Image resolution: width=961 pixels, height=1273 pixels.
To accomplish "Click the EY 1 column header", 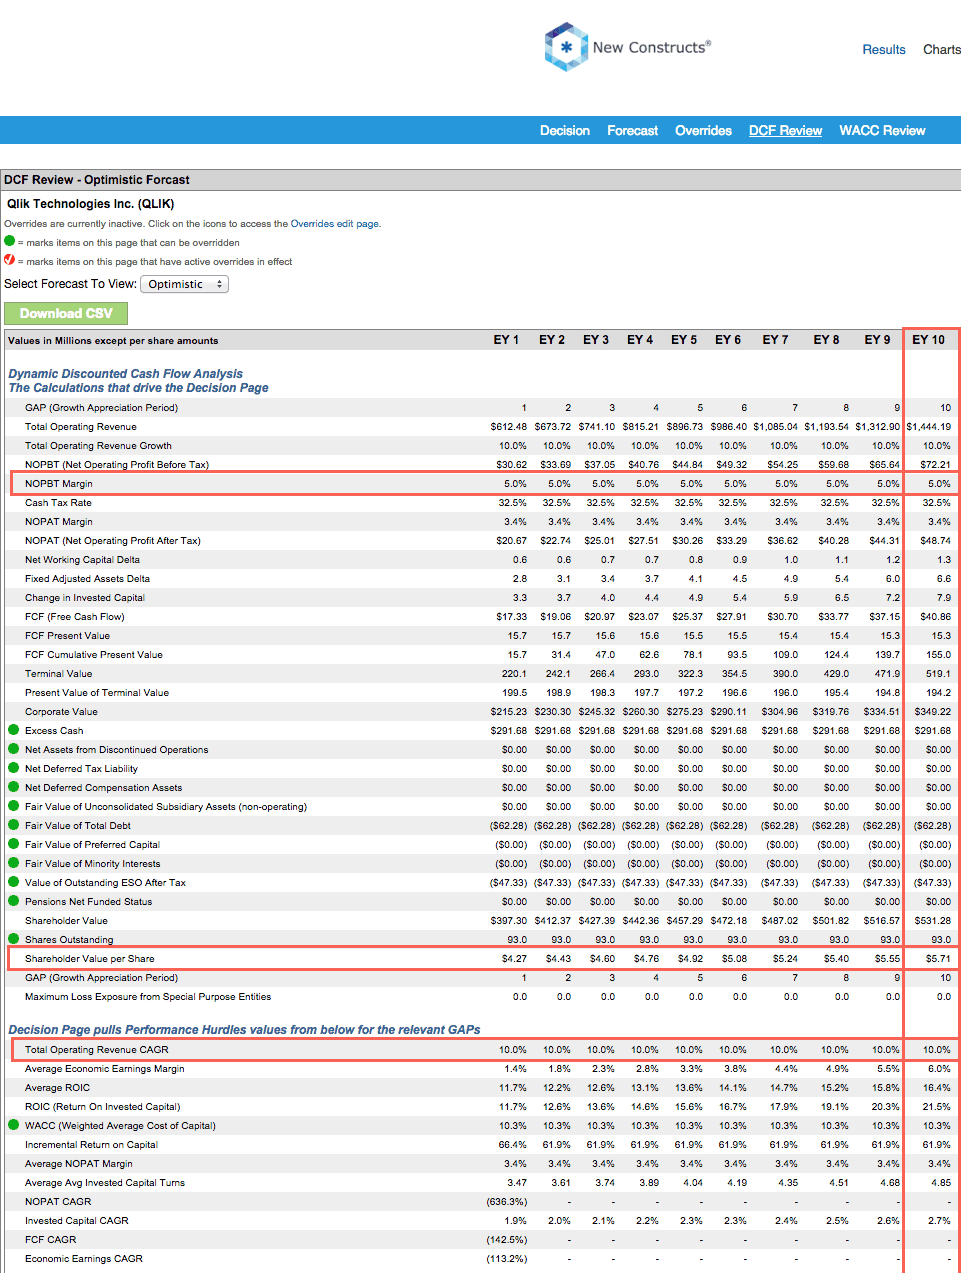I will pos(506,340).
